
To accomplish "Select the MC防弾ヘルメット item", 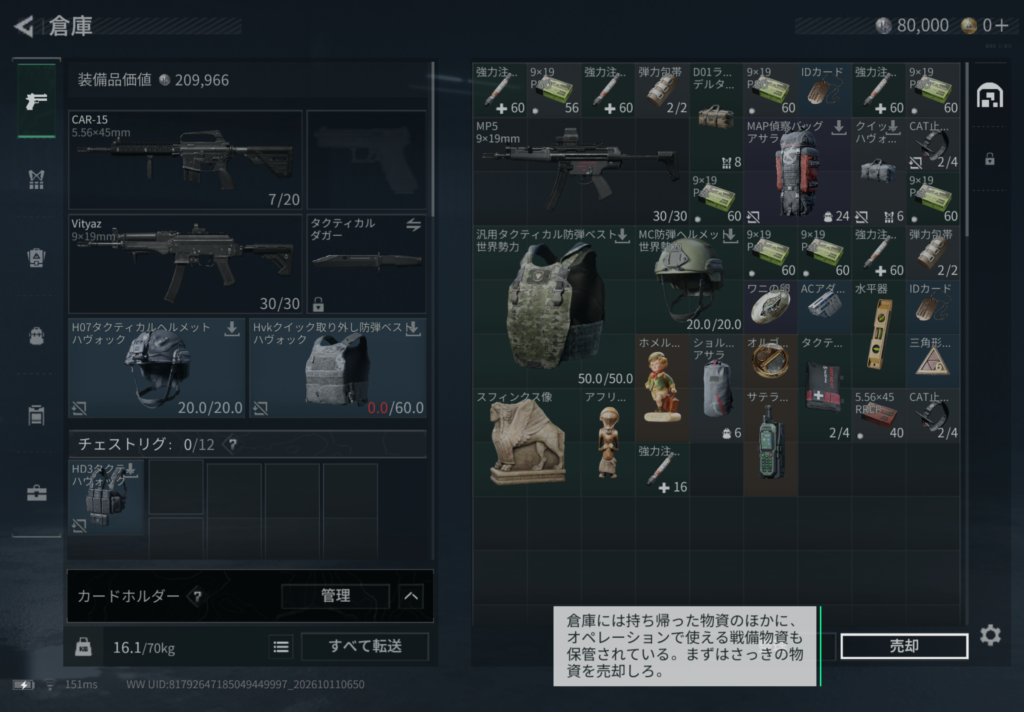I will point(690,280).
